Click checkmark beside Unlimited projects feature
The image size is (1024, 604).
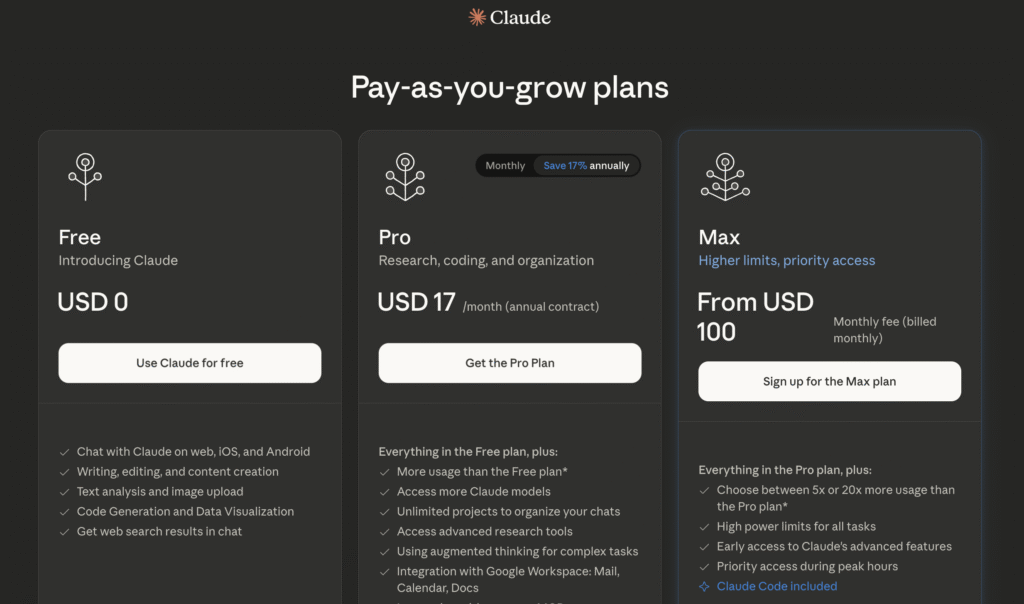385,512
